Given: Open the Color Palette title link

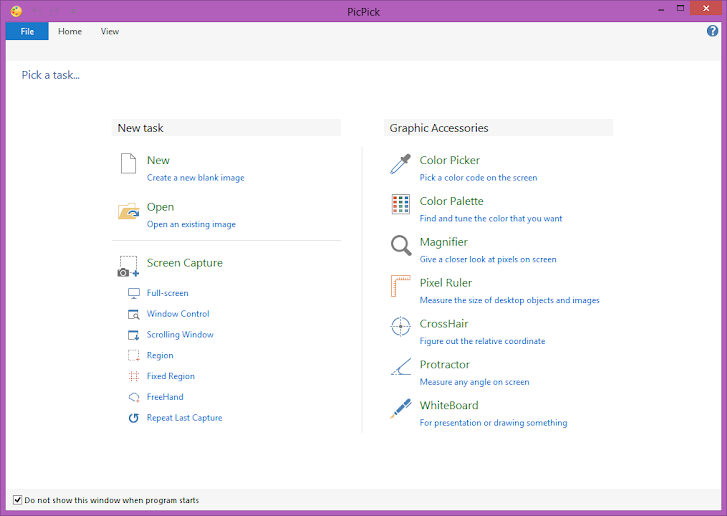Looking at the screenshot, I should 451,201.
